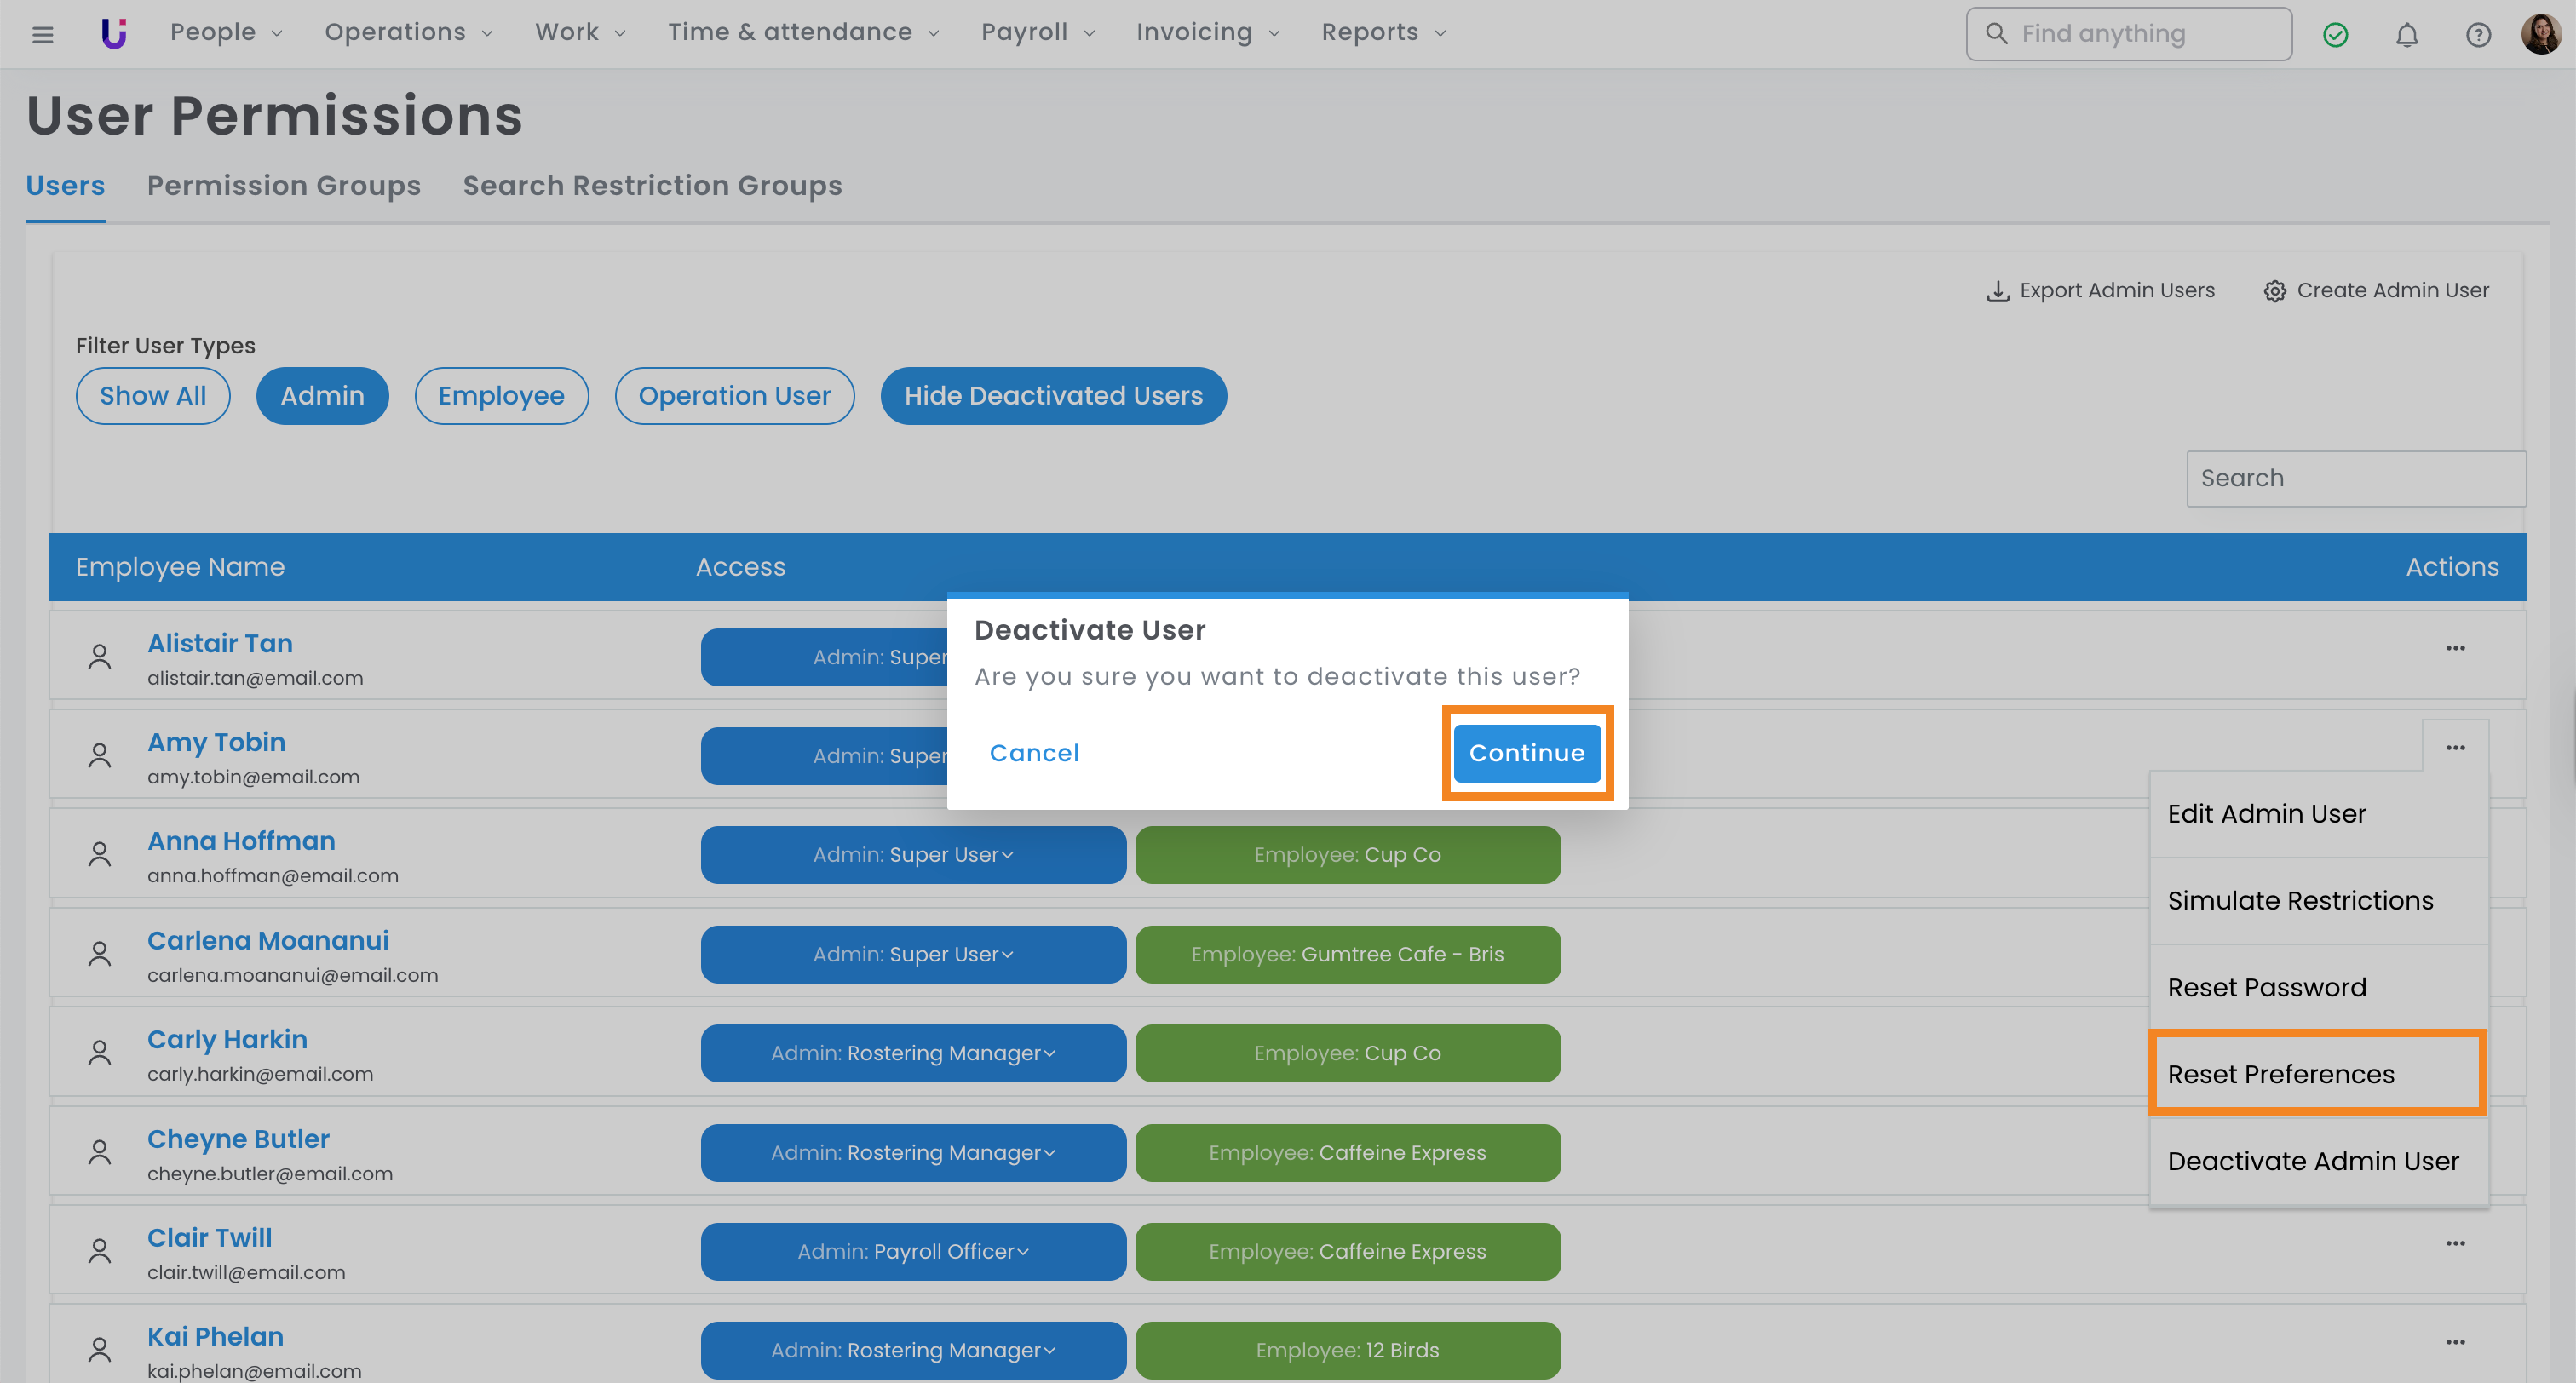Open the notifications bell
This screenshot has height=1383, width=2576.
[2406, 35]
